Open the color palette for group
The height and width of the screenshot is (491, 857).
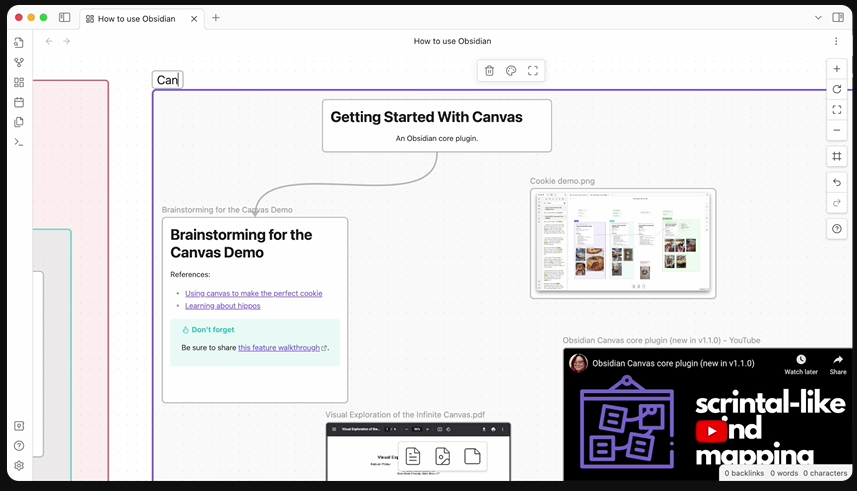tap(511, 71)
